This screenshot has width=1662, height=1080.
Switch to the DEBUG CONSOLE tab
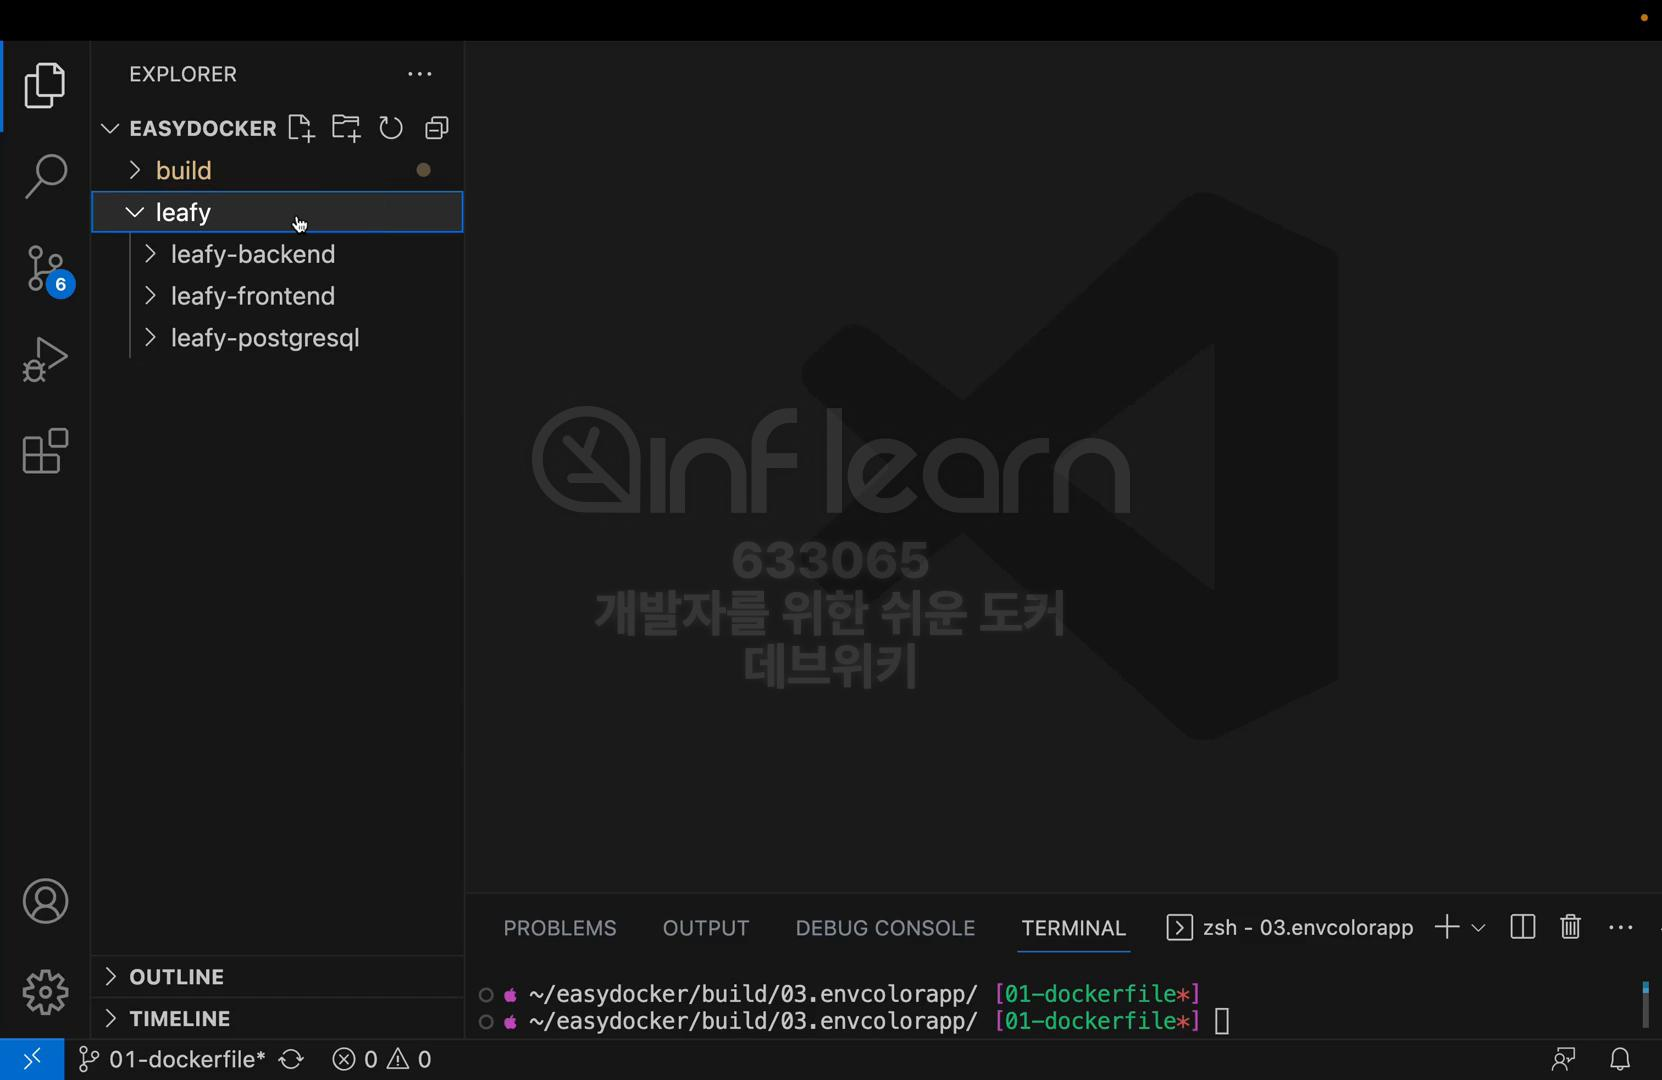(x=885, y=928)
